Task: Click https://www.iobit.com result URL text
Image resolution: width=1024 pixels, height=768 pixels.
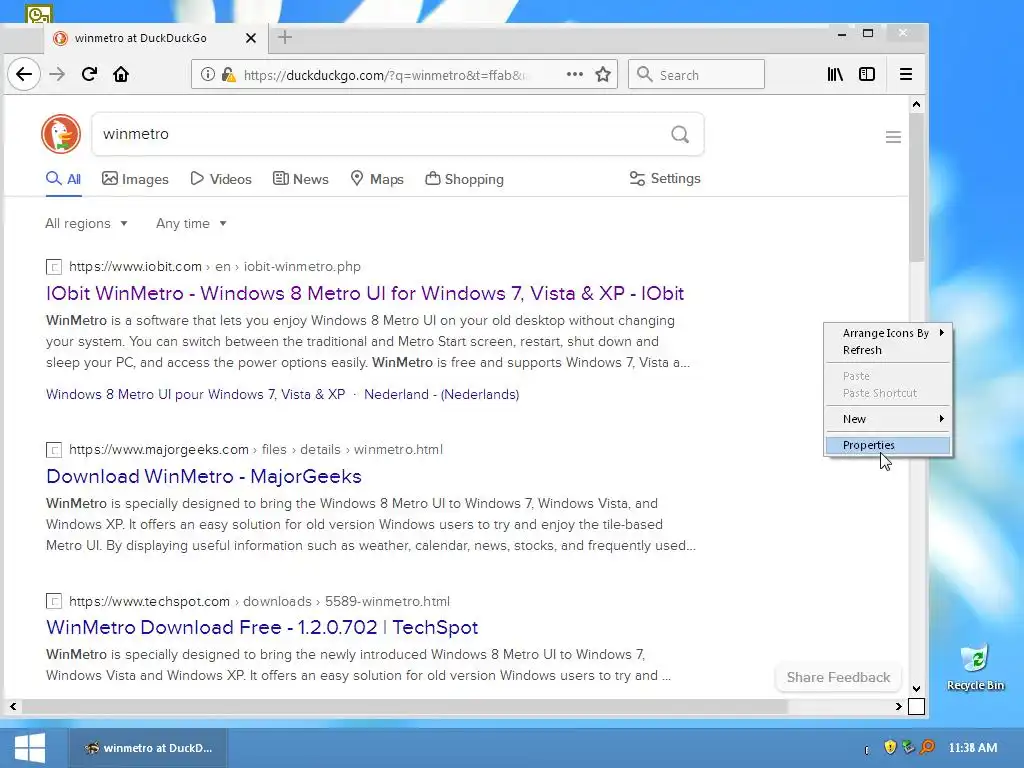Action: pyautogui.click(x=135, y=266)
